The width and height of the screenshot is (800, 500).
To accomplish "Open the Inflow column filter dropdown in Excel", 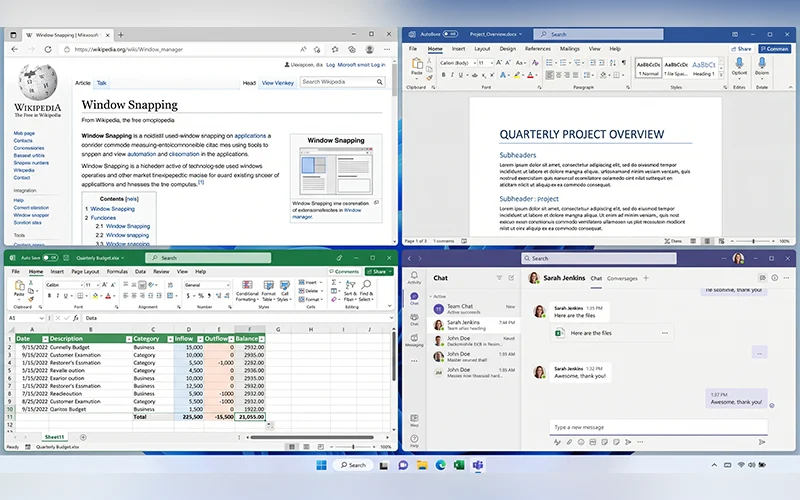I will tap(200, 339).
